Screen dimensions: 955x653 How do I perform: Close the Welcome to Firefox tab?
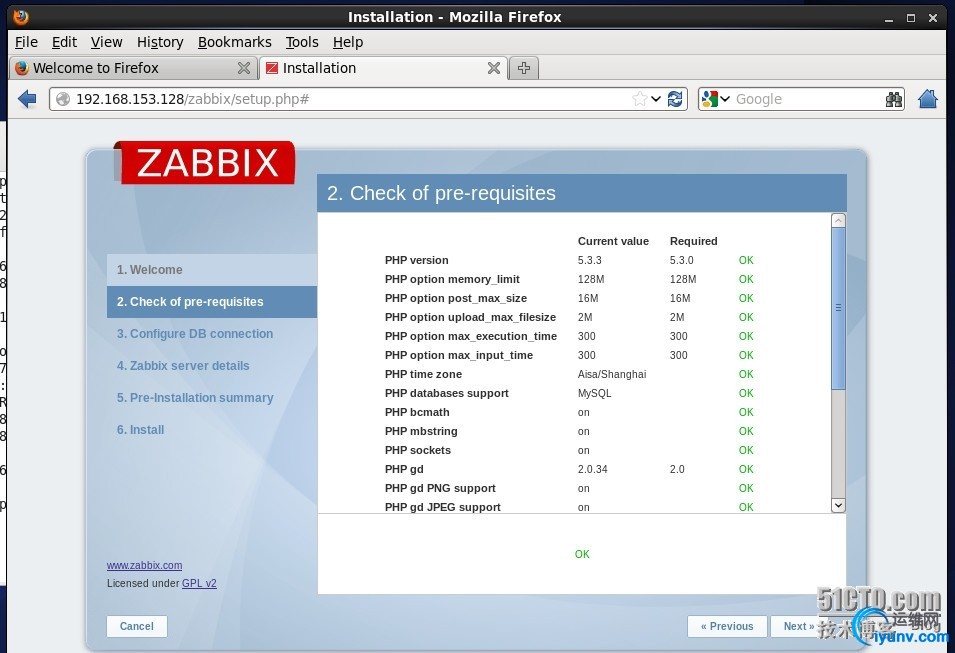click(x=244, y=68)
